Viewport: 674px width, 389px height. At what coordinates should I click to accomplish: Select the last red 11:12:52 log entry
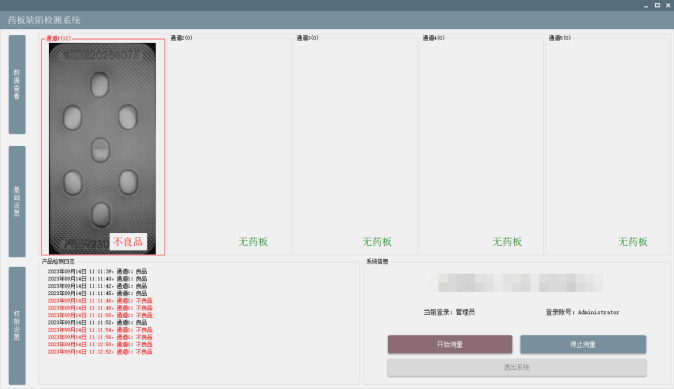[x=100, y=352]
